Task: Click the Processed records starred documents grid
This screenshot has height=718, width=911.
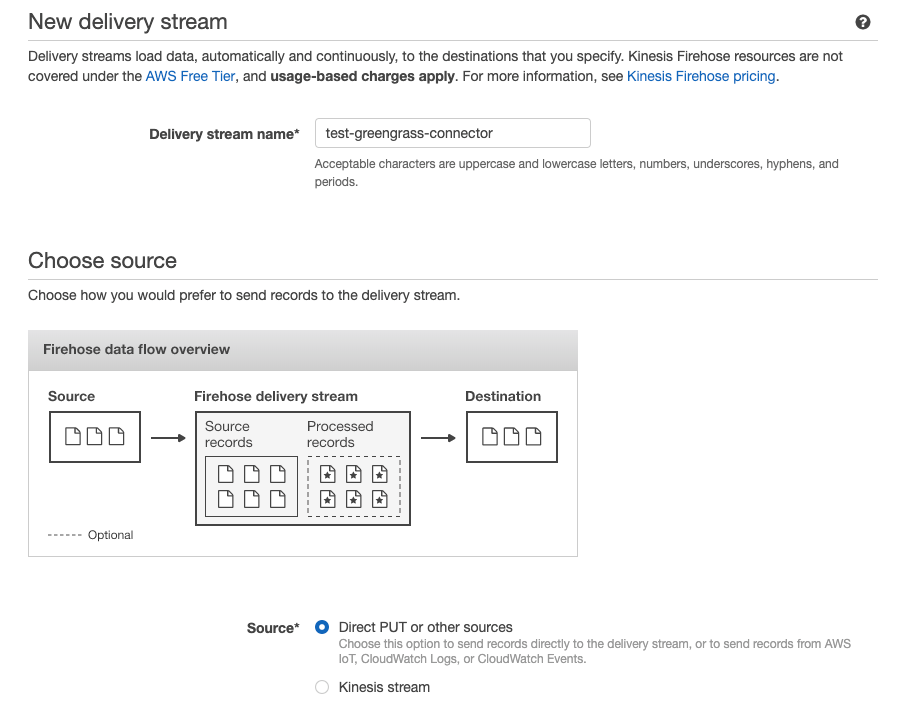Action: [x=354, y=487]
